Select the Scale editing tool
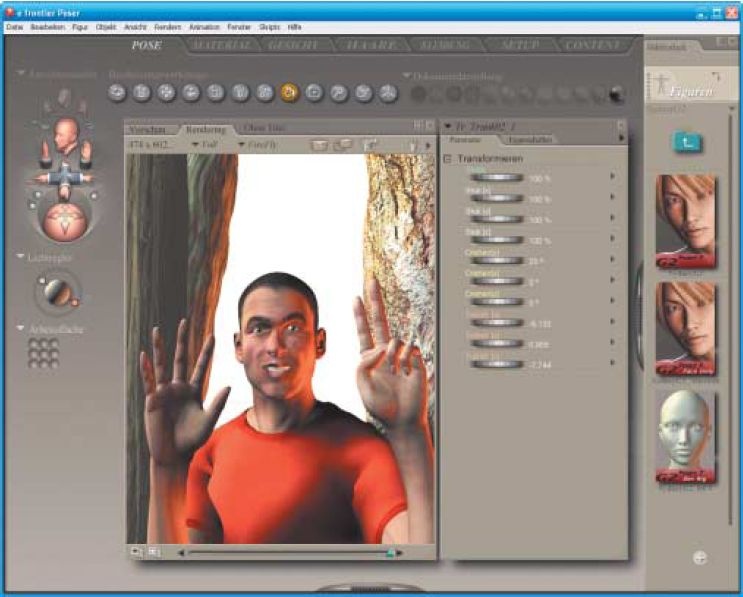The width and height of the screenshot is (743, 597). (216, 93)
